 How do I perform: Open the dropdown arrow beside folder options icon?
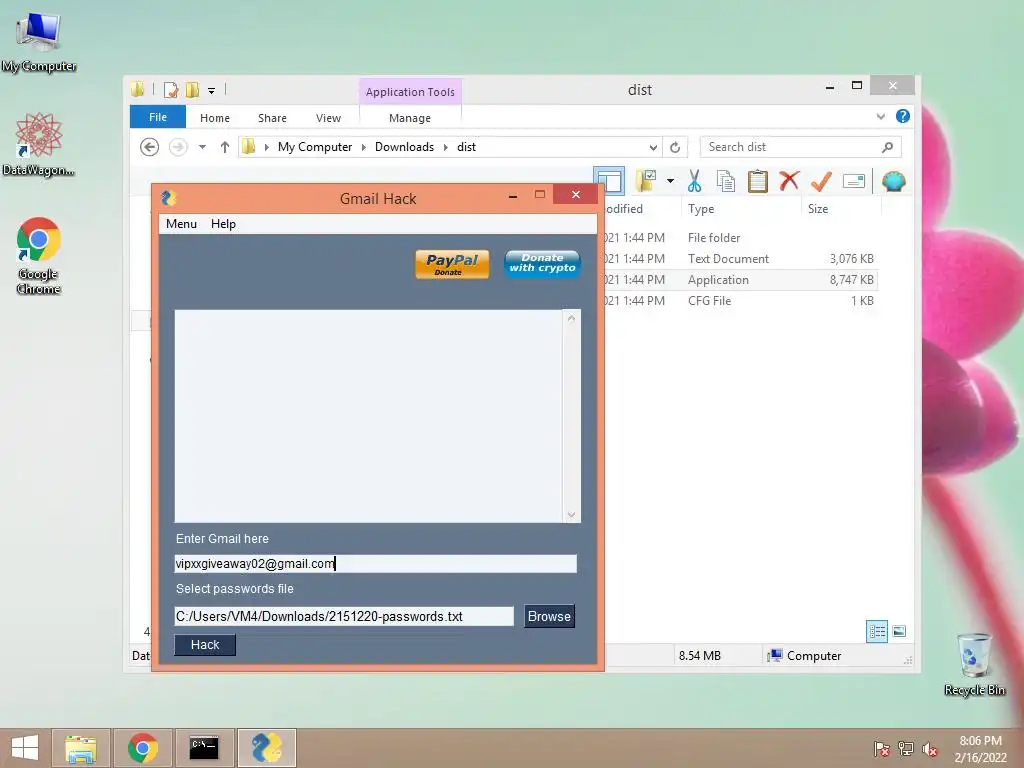pos(670,181)
